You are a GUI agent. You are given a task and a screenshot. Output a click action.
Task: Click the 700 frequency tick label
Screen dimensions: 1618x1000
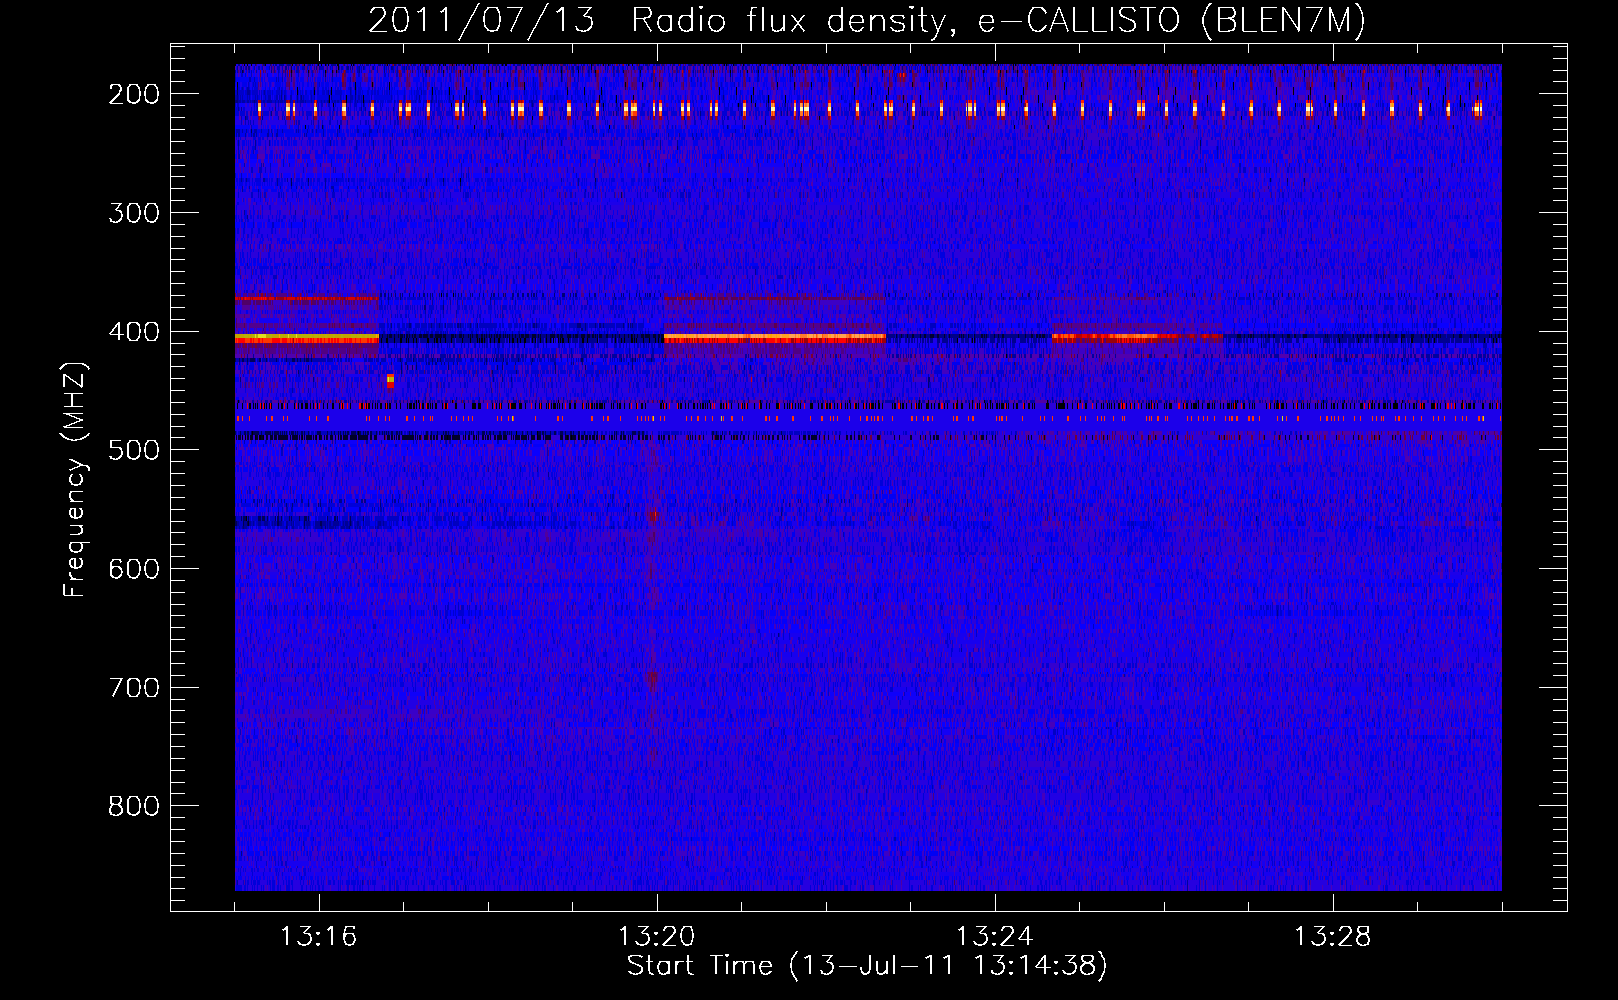coord(134,688)
